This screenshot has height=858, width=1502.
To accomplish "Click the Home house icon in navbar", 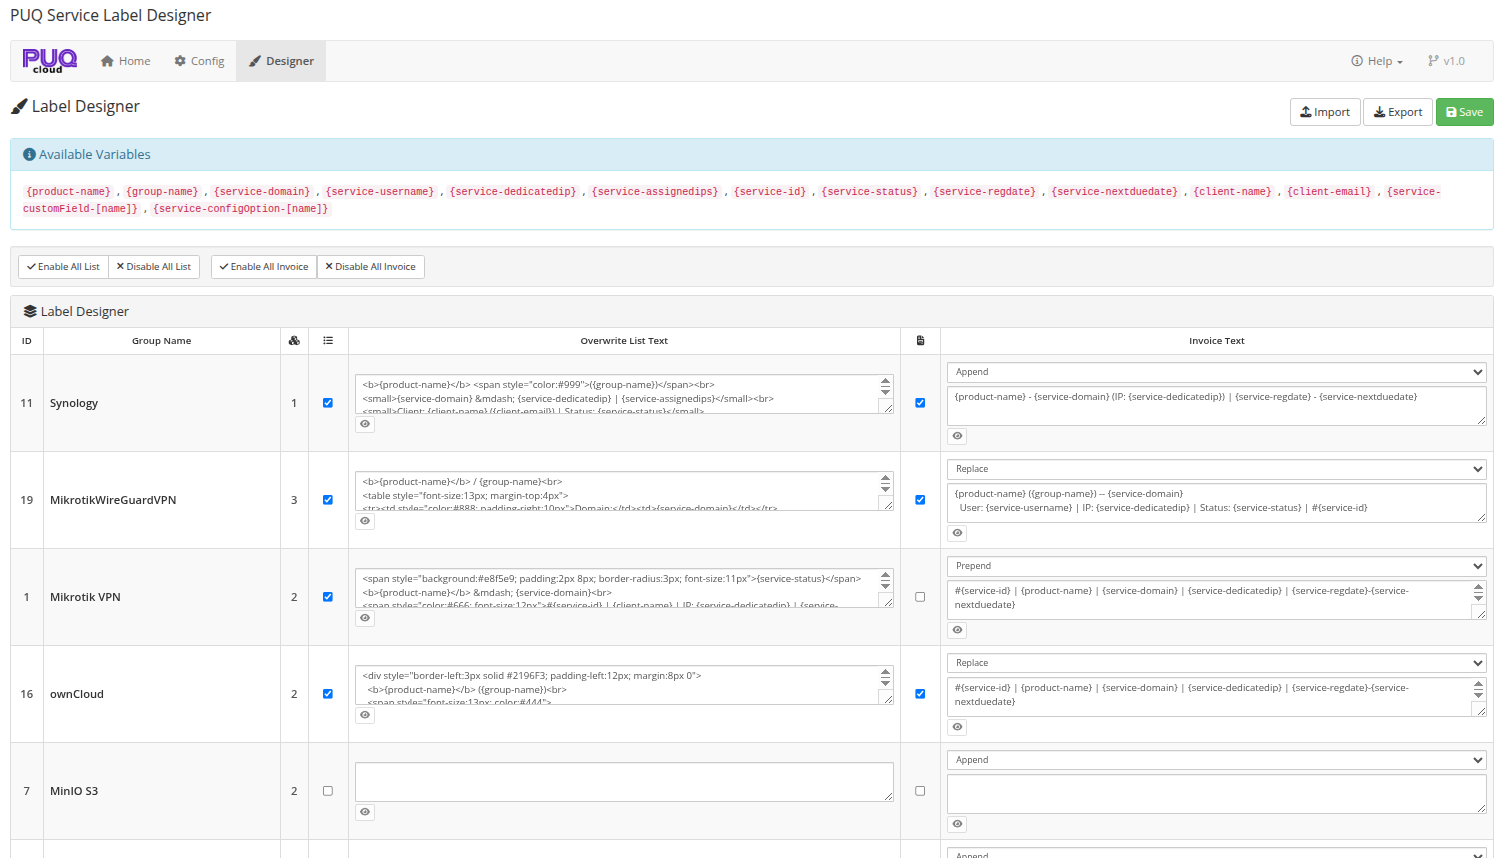I will tap(106, 61).
